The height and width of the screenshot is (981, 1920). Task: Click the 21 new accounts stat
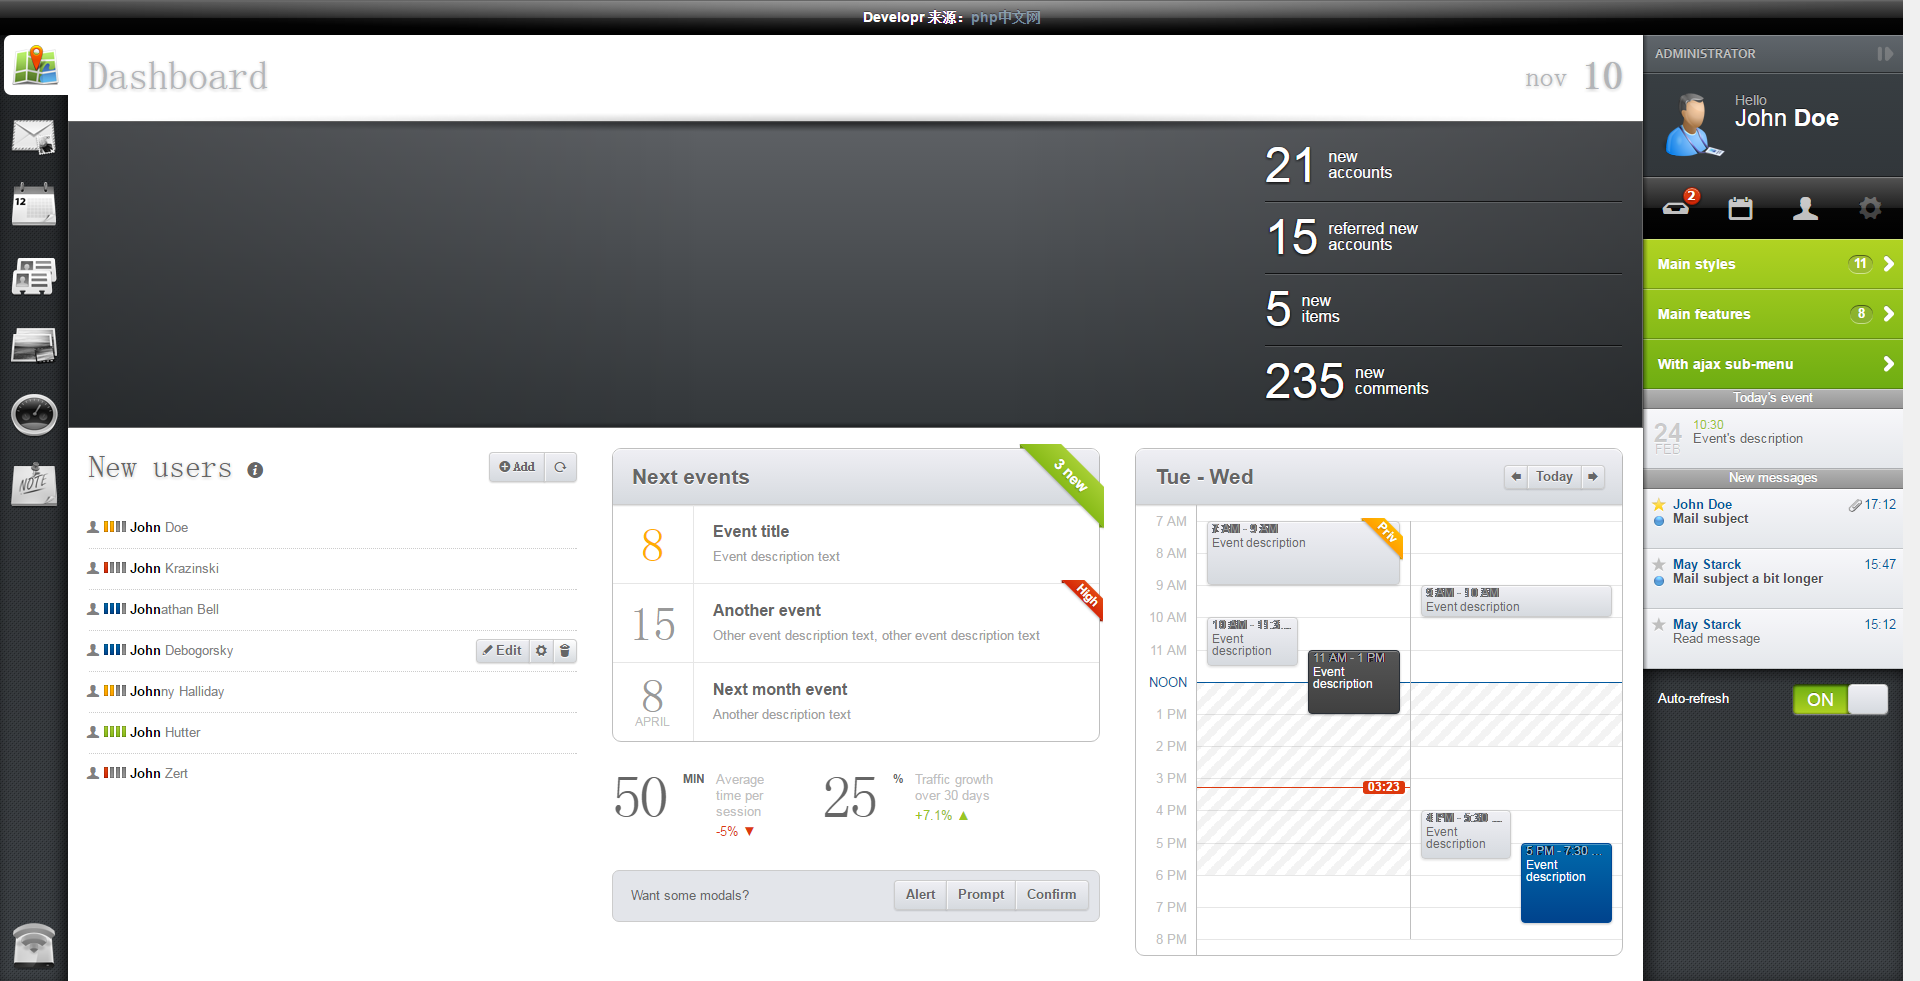1443,165
